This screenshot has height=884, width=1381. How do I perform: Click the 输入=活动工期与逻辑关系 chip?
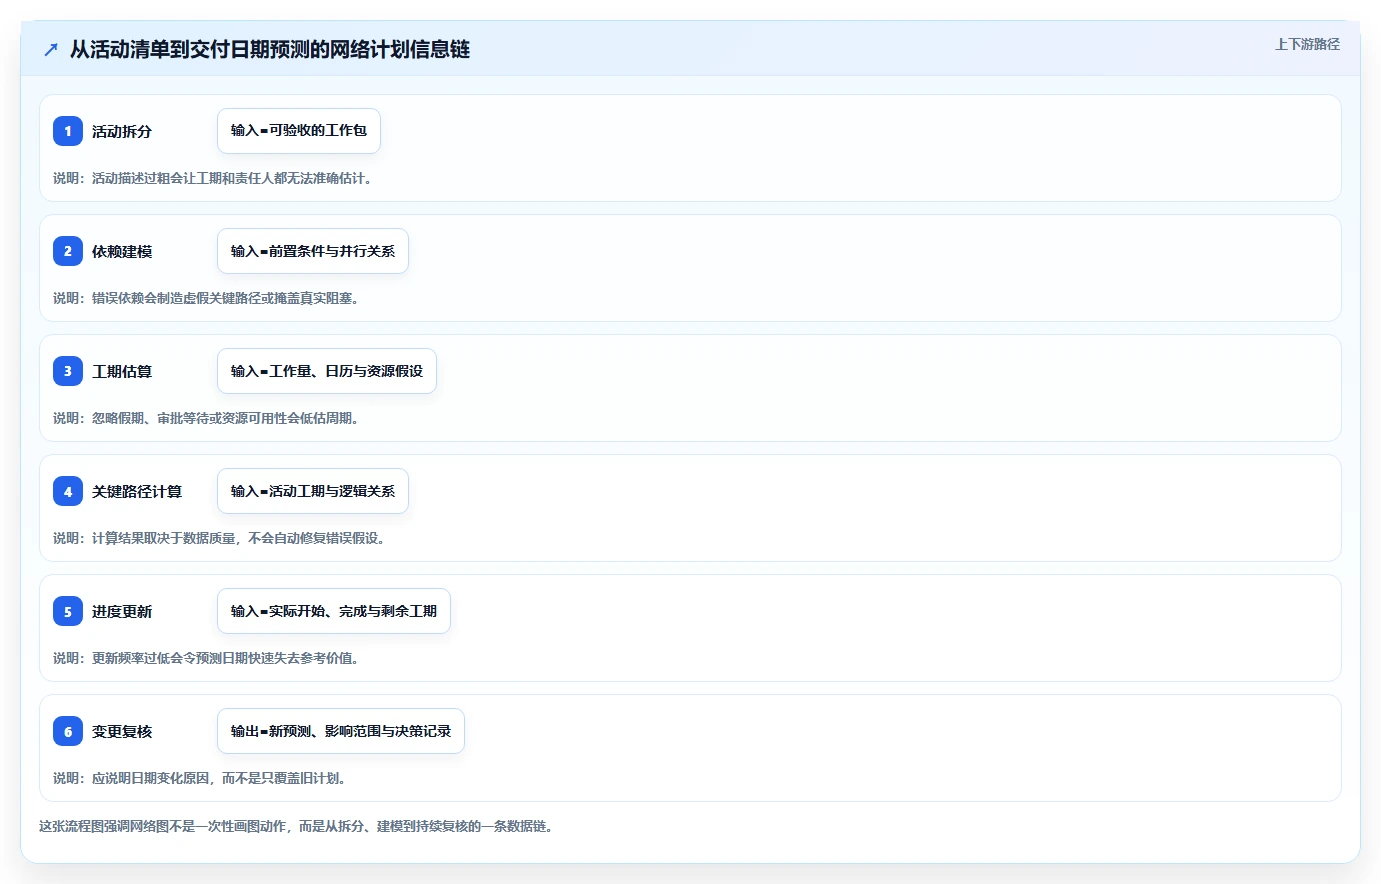pos(313,491)
